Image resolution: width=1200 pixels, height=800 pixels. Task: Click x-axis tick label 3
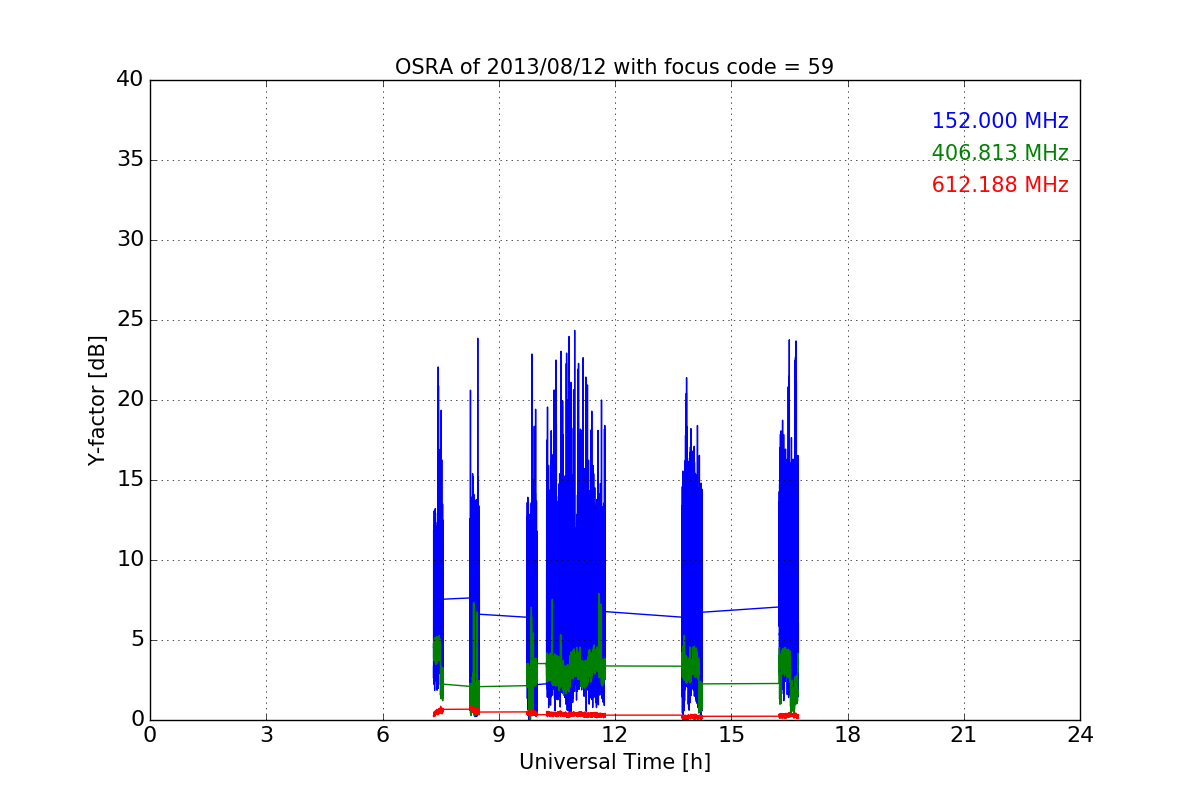[x=266, y=735]
